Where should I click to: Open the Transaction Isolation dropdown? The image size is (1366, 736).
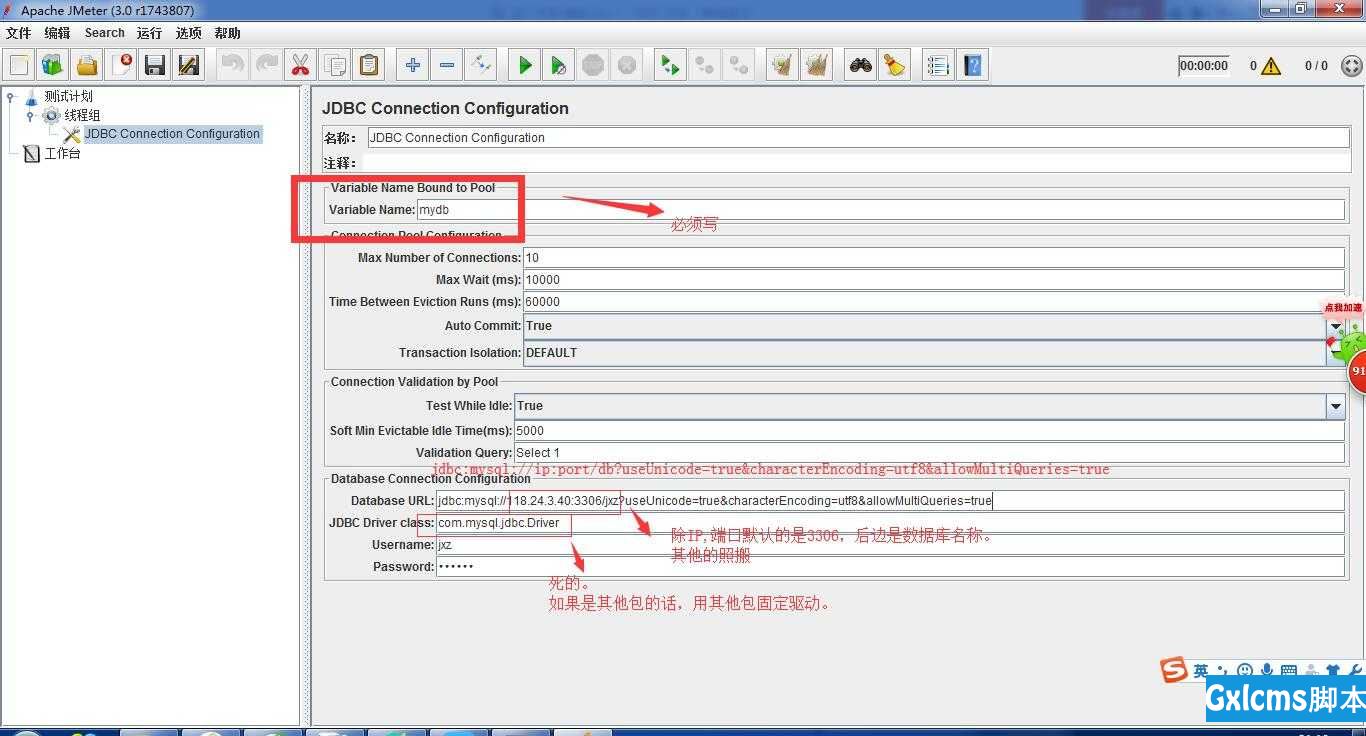[x=1335, y=352]
